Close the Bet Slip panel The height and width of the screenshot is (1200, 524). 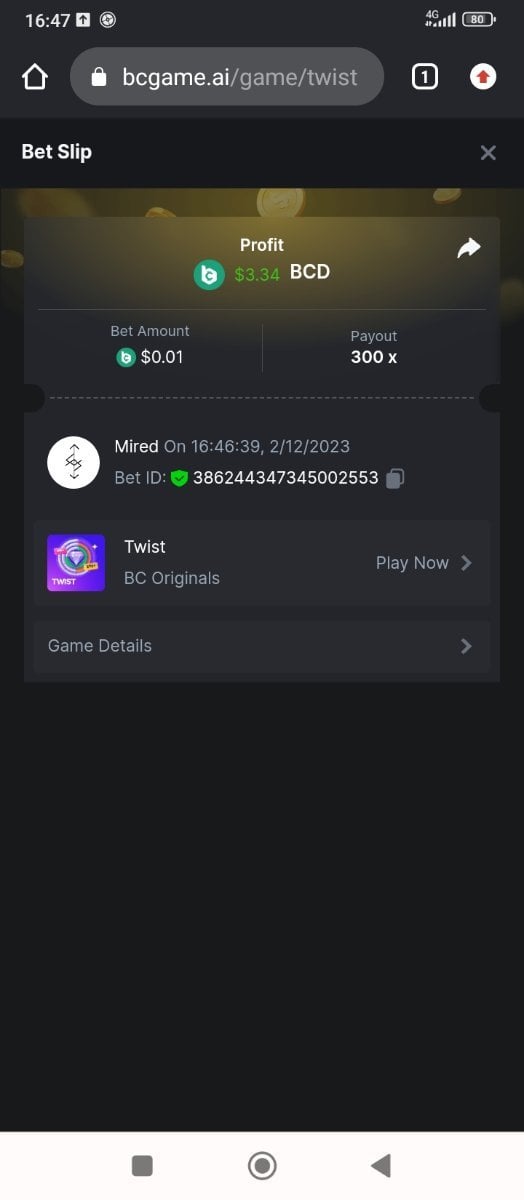tap(488, 153)
